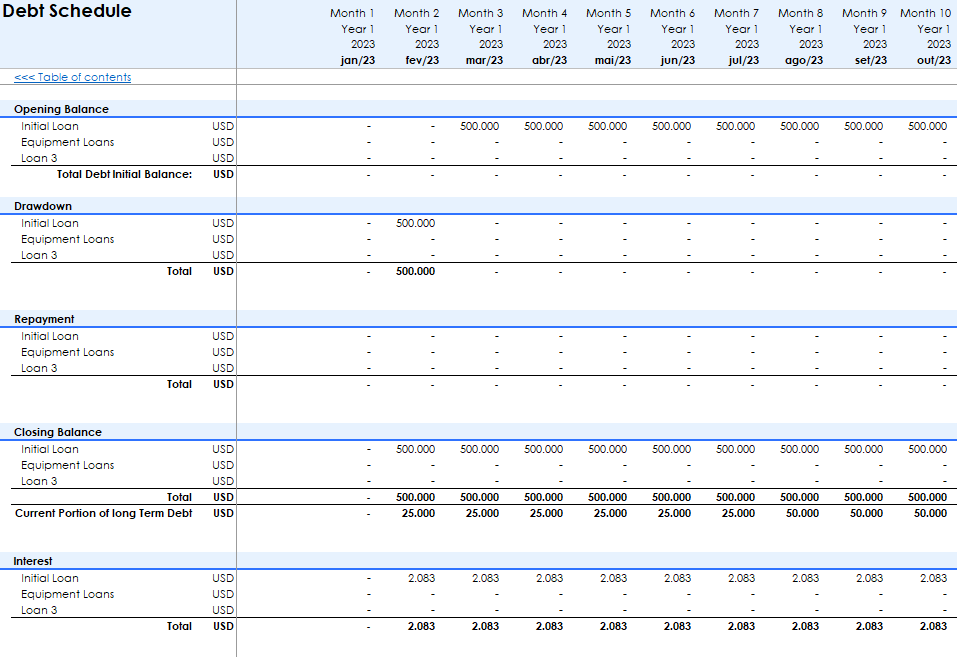
Task: Select the Debt Schedule title cell
Action: (x=67, y=12)
